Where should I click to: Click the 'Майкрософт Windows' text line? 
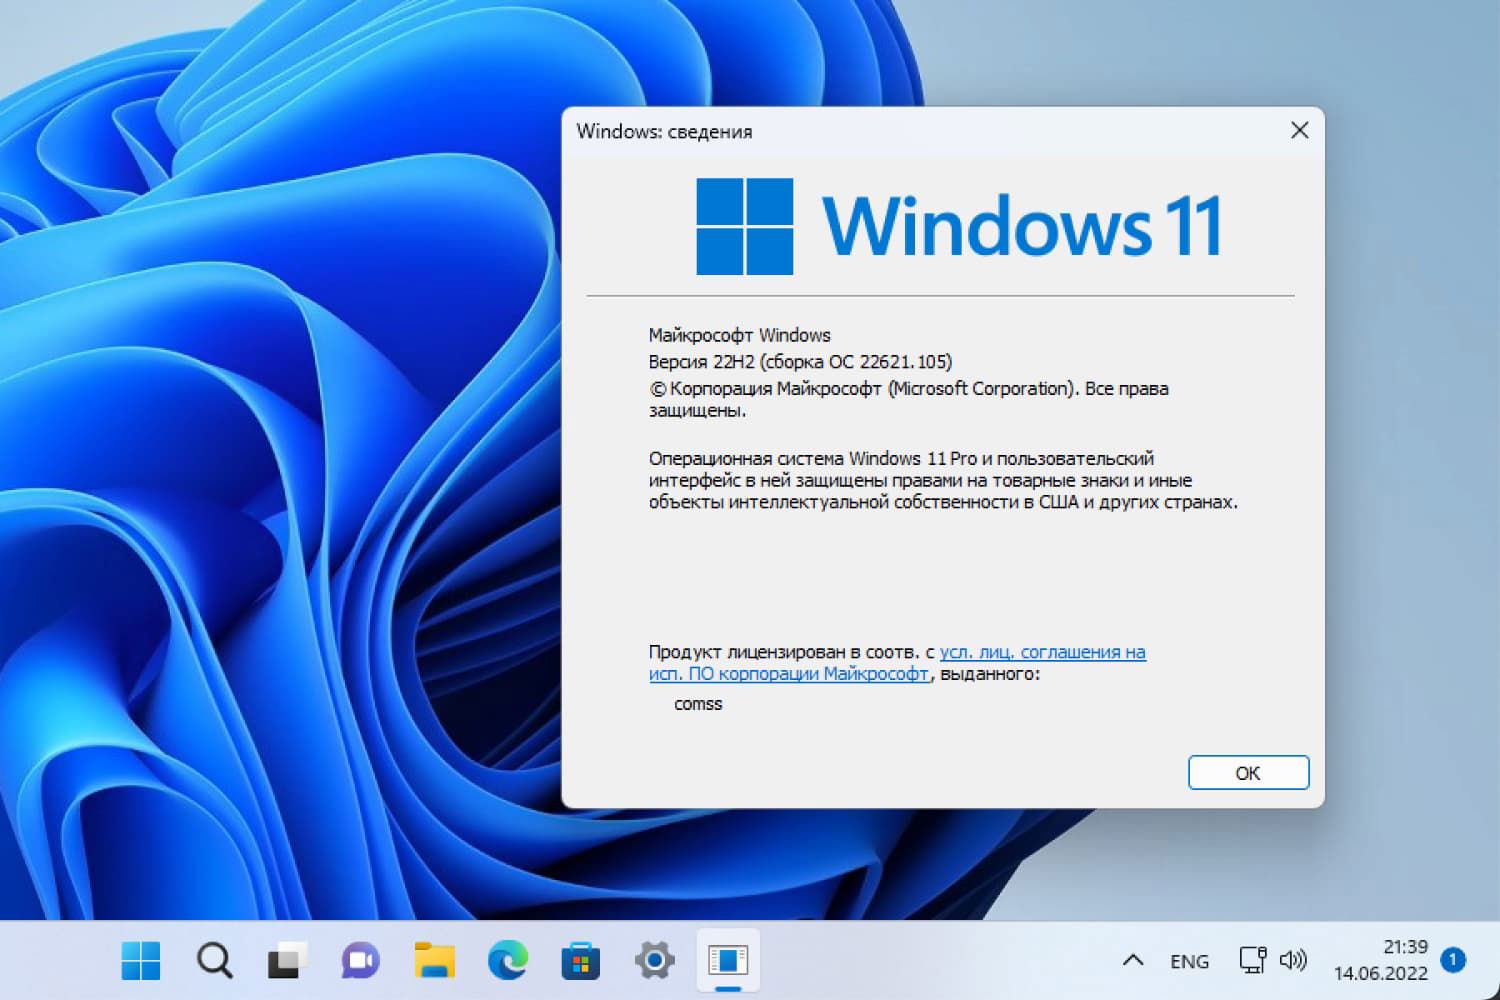click(740, 335)
